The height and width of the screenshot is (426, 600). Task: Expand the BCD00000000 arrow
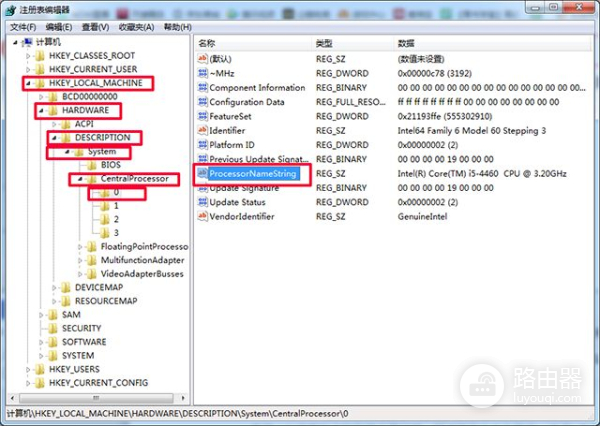pos(41,96)
